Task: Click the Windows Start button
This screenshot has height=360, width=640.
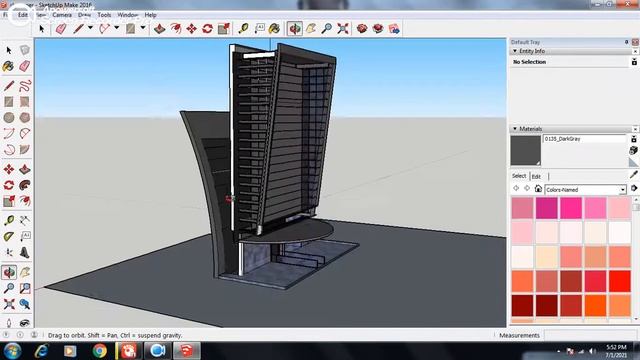Action: (x=12, y=351)
